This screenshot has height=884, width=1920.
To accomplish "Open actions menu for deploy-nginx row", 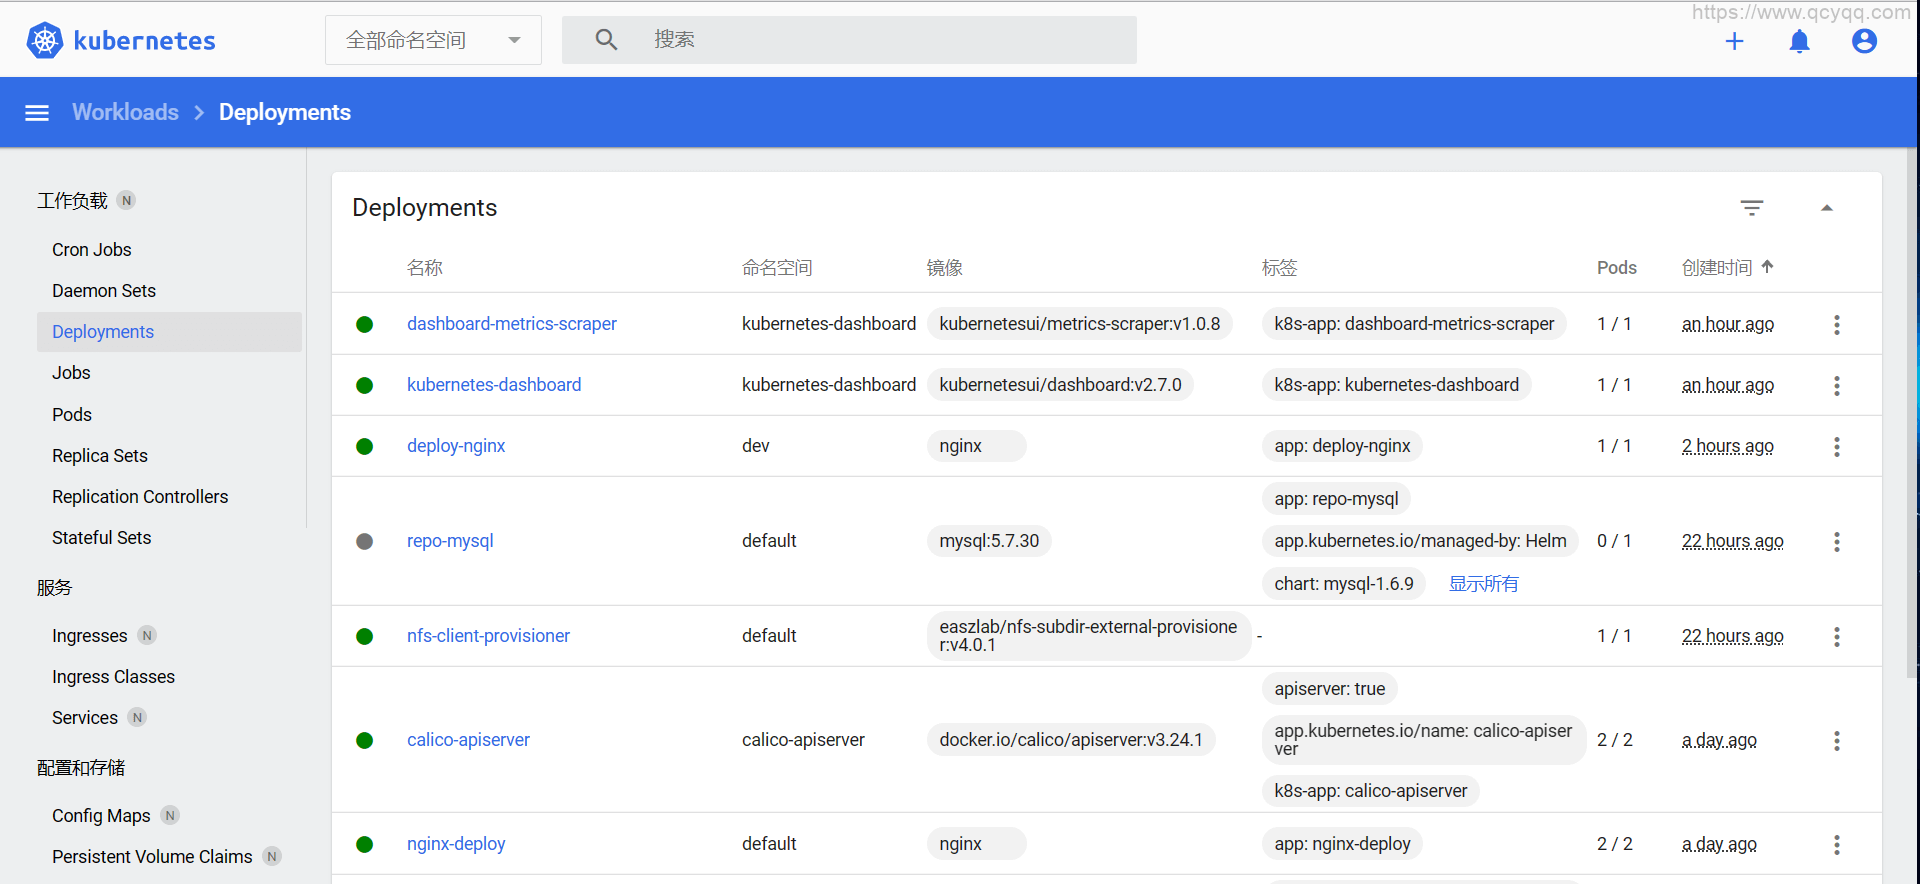I will 1836,447.
